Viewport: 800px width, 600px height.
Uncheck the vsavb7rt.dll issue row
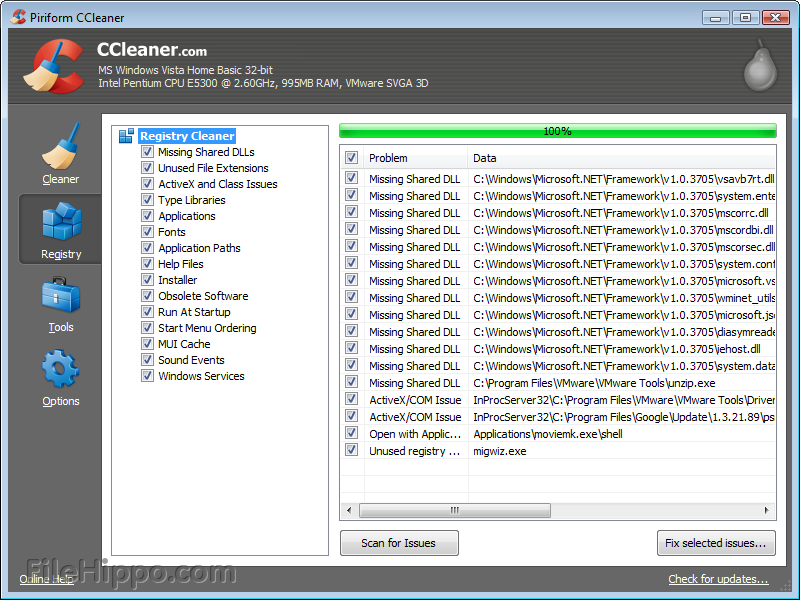(x=351, y=178)
